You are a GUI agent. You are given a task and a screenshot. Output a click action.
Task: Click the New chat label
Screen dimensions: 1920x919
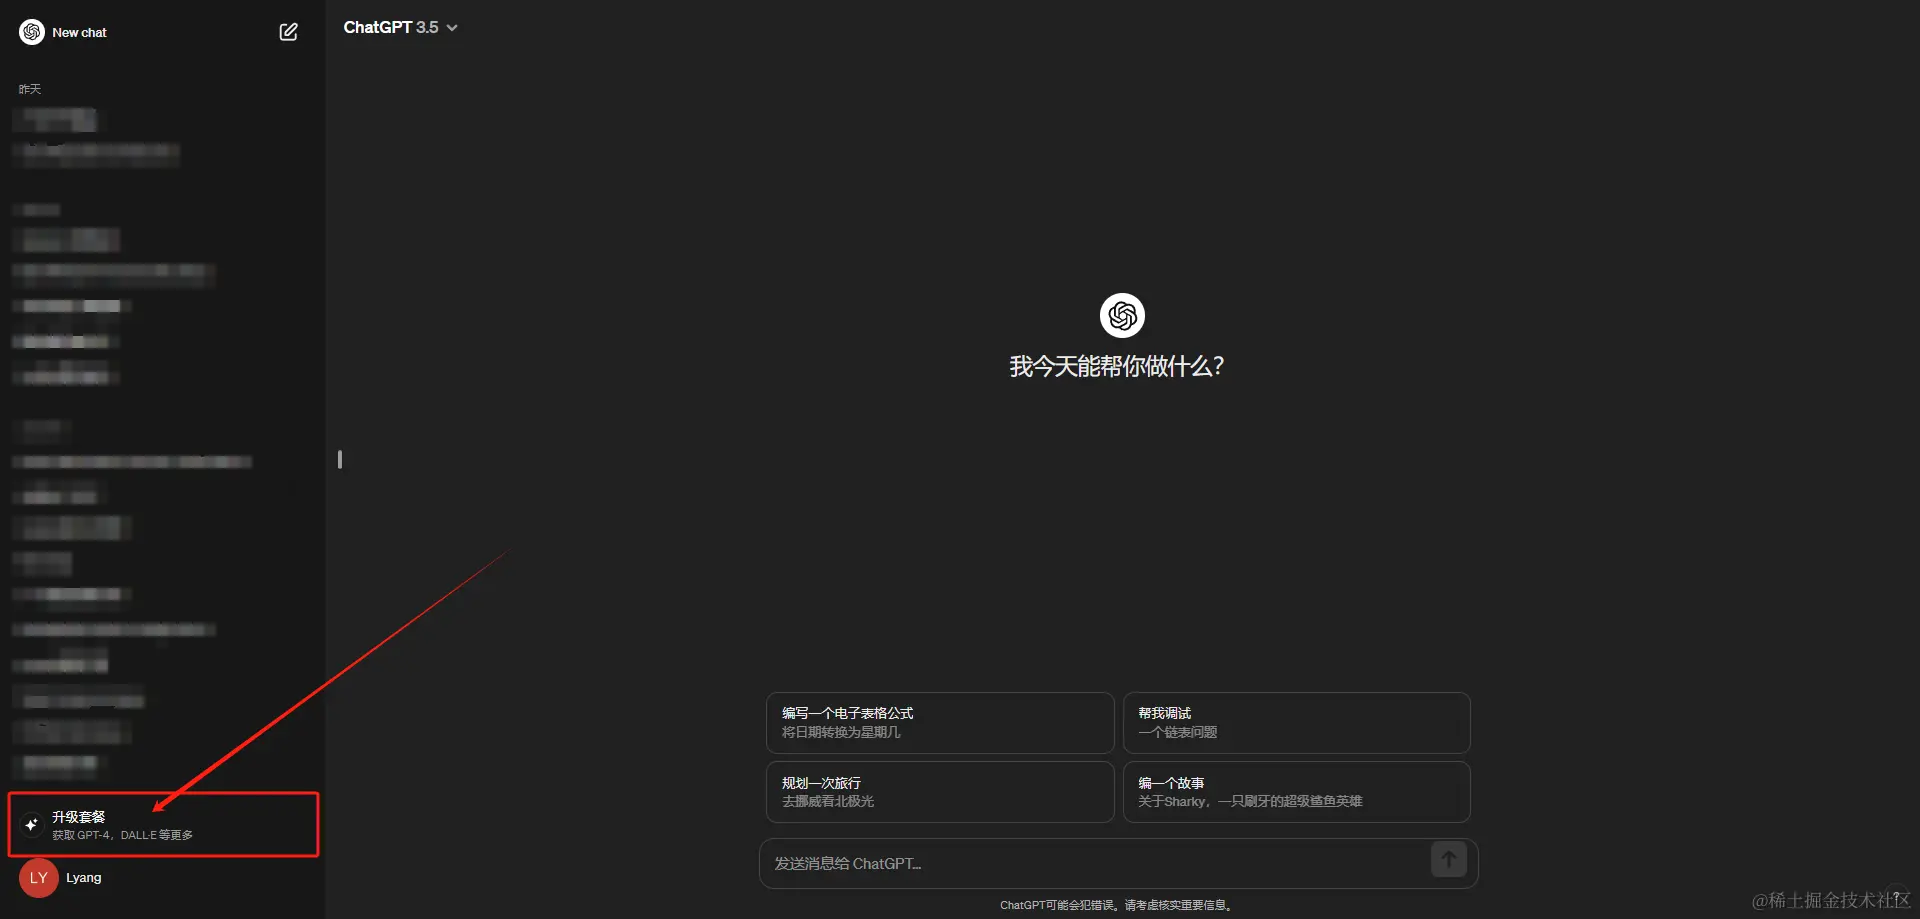pyautogui.click(x=79, y=32)
